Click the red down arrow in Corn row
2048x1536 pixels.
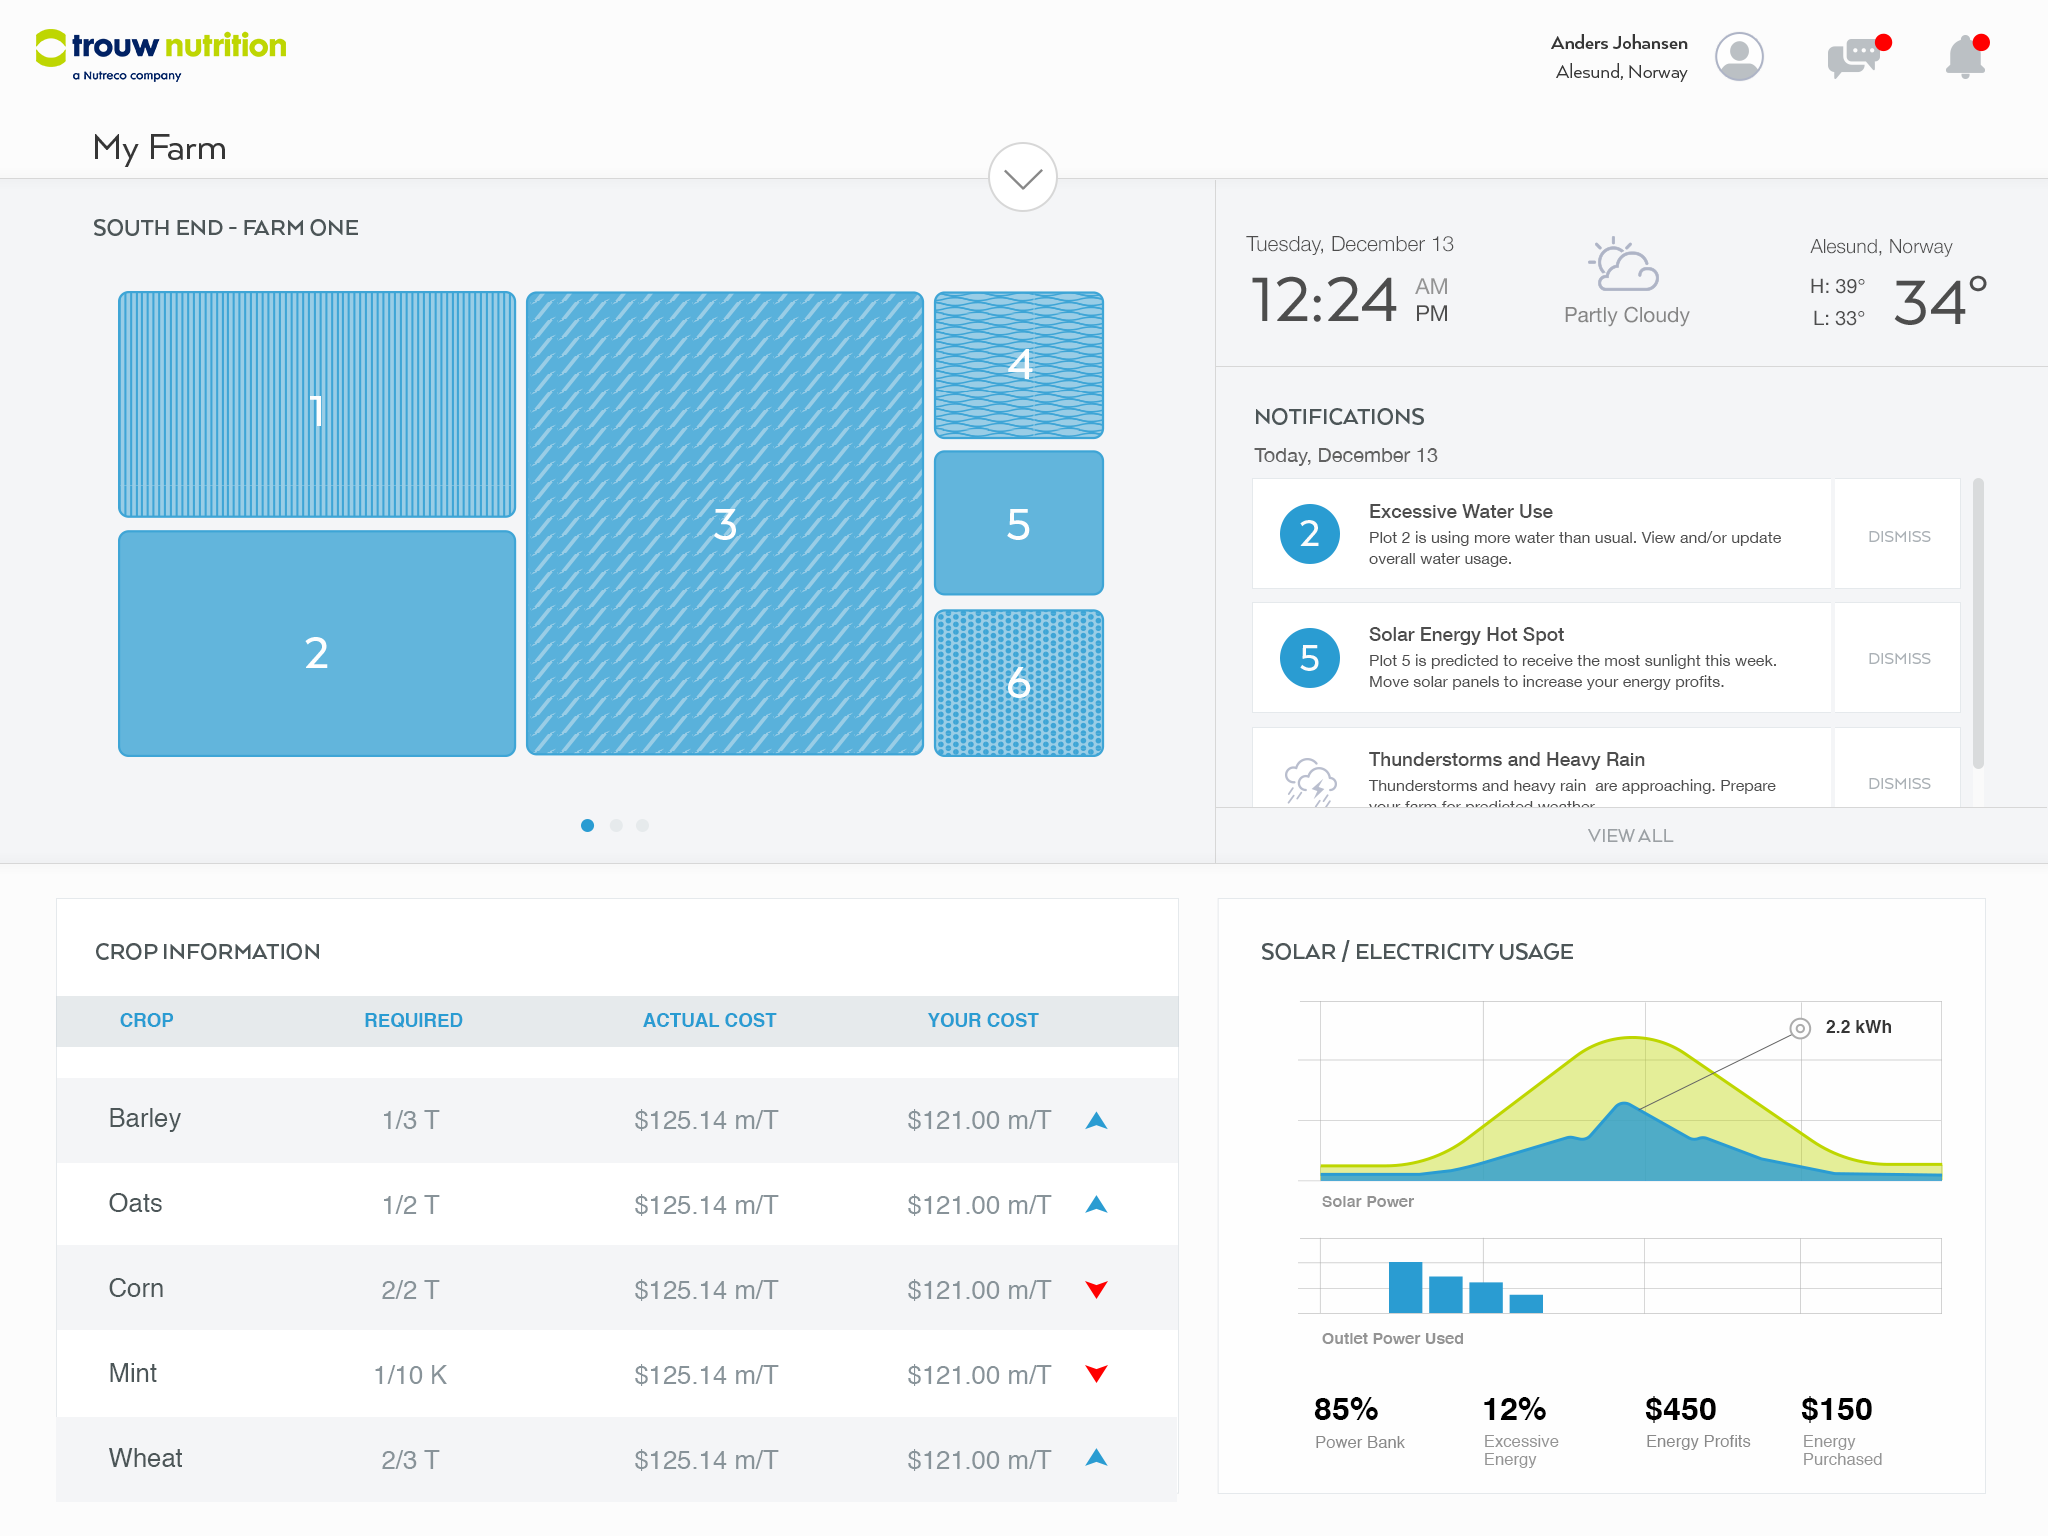click(1096, 1290)
